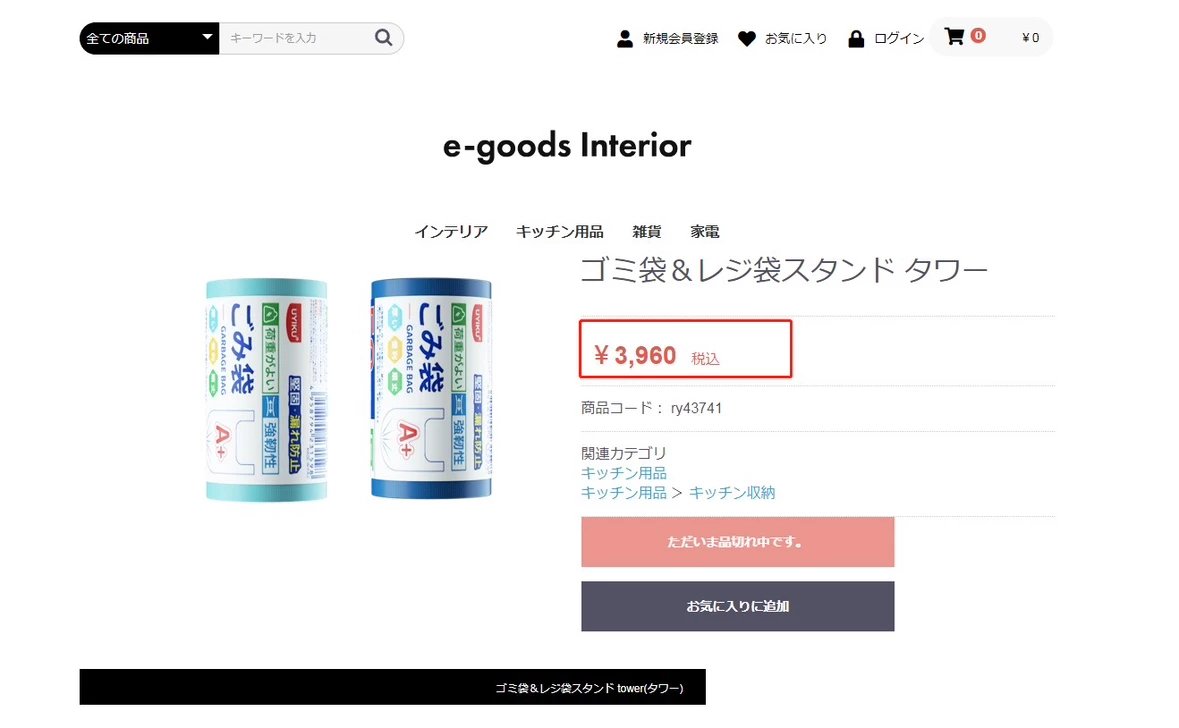Select the 雑貨 menu item
The height and width of the screenshot is (728, 1179).
[x=647, y=232]
